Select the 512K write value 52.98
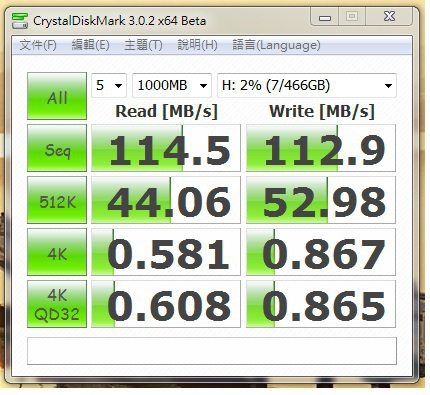430x395 pixels. point(321,200)
